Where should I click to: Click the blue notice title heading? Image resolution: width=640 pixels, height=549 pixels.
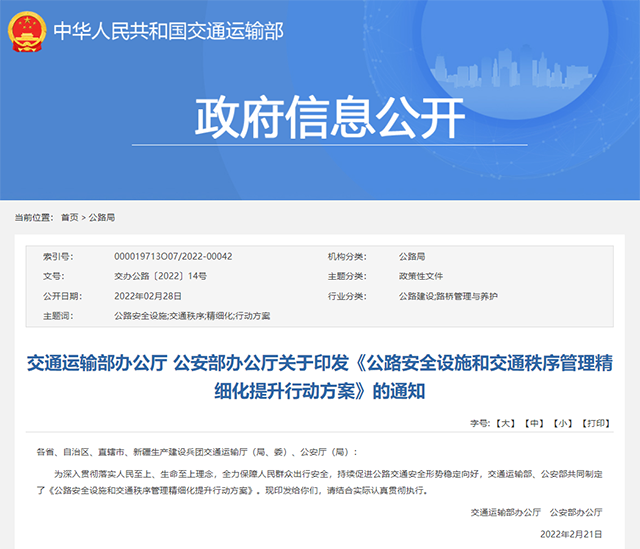(320, 377)
